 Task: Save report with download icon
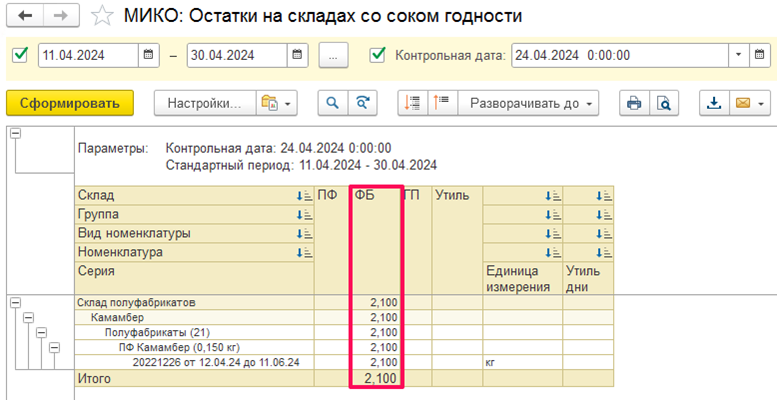714,103
